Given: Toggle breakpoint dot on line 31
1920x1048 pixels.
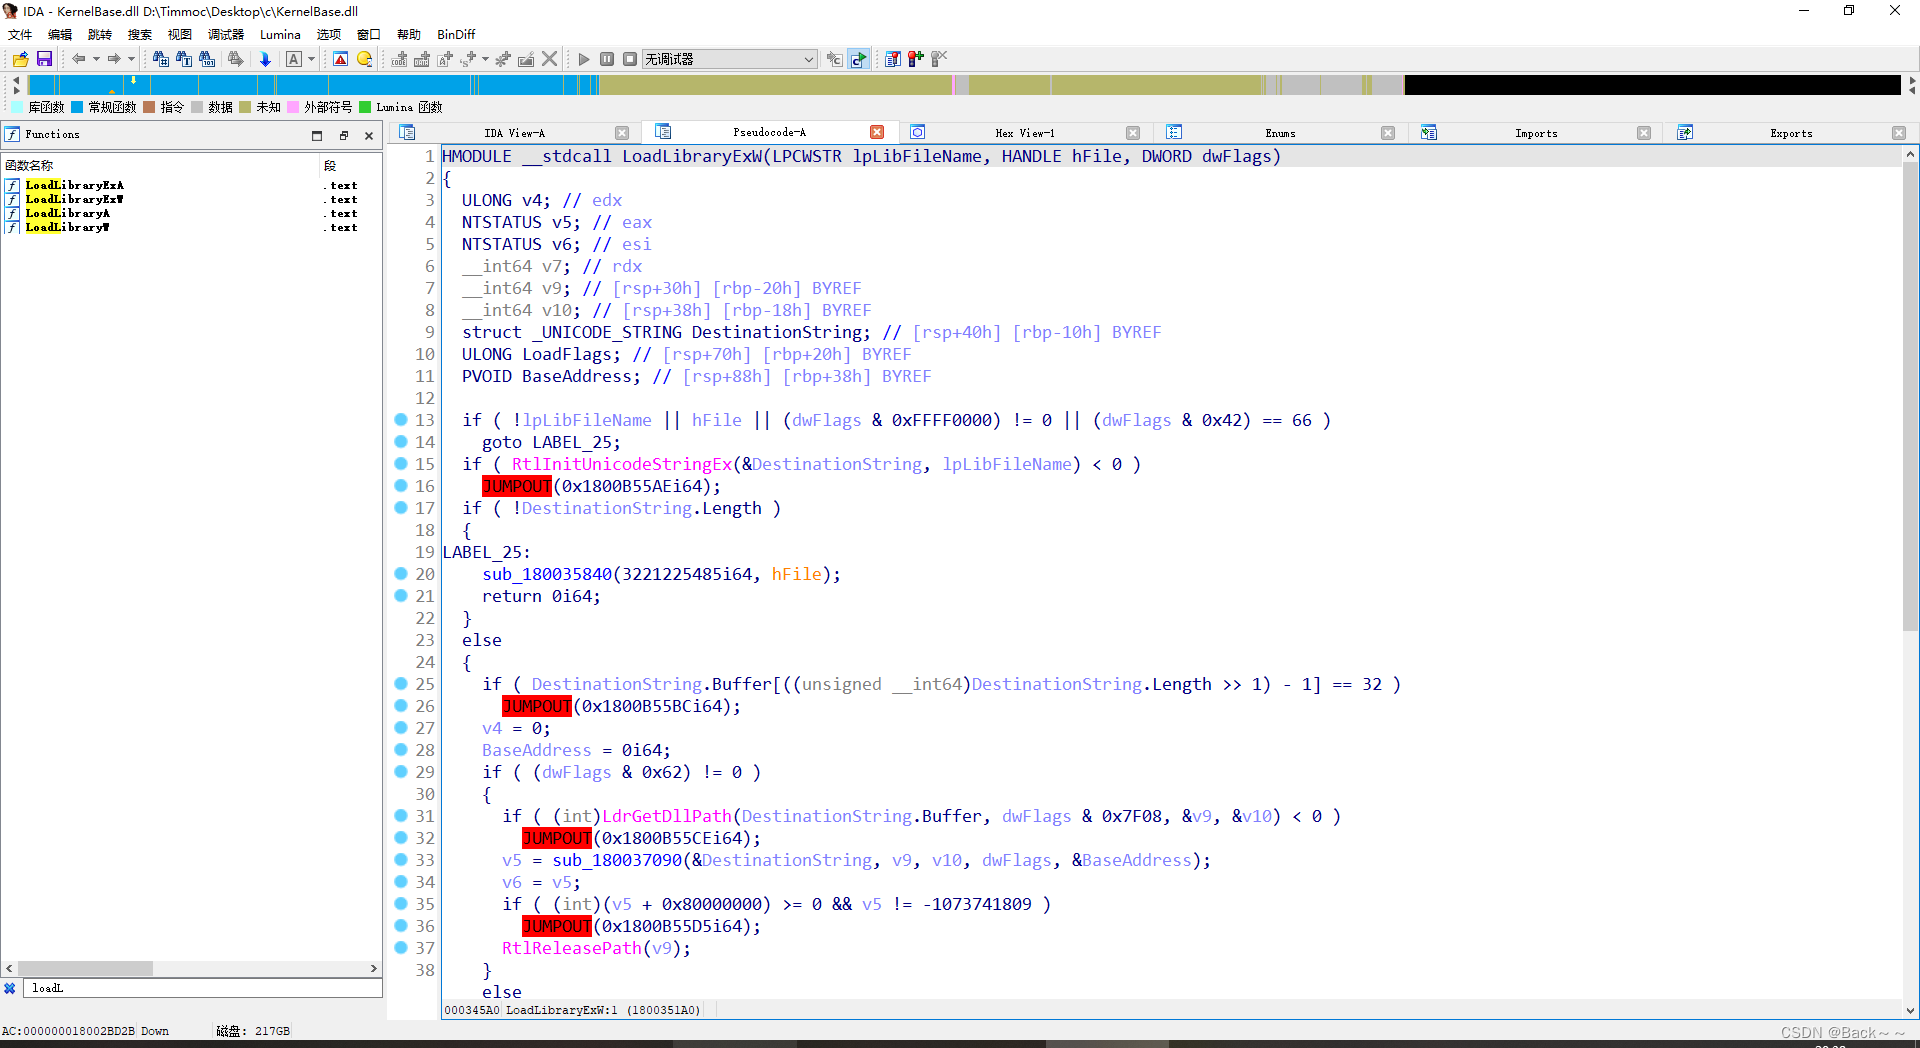Looking at the screenshot, I should [x=401, y=816].
